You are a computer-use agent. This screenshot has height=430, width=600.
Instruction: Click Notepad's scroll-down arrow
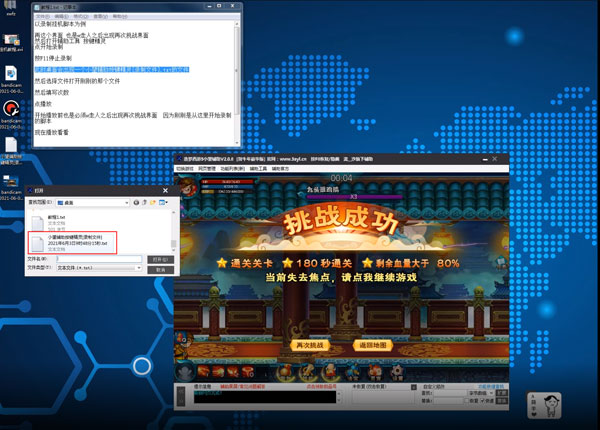pos(237,143)
